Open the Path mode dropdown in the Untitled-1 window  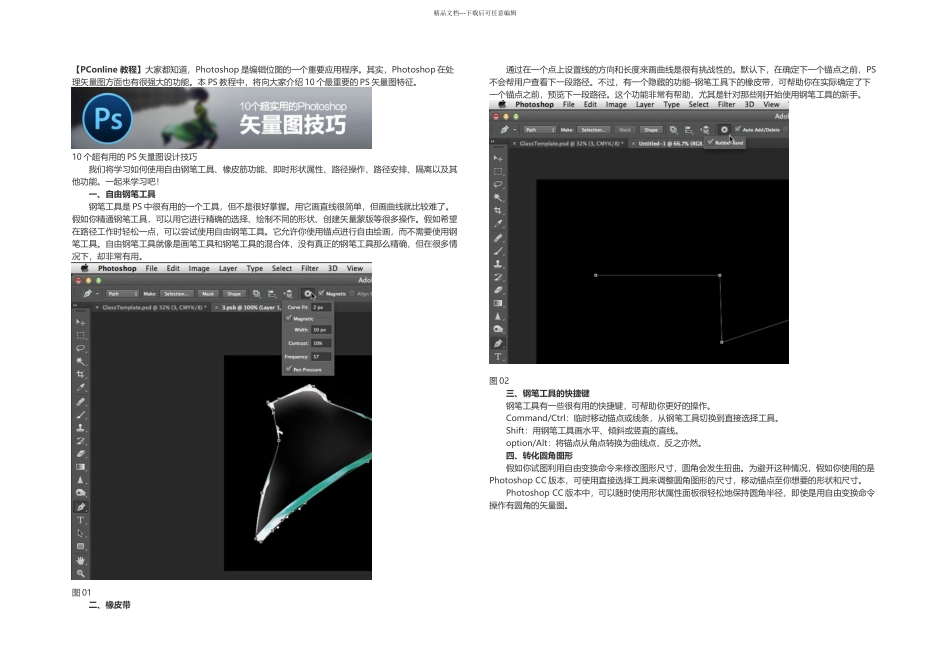pyautogui.click(x=540, y=130)
